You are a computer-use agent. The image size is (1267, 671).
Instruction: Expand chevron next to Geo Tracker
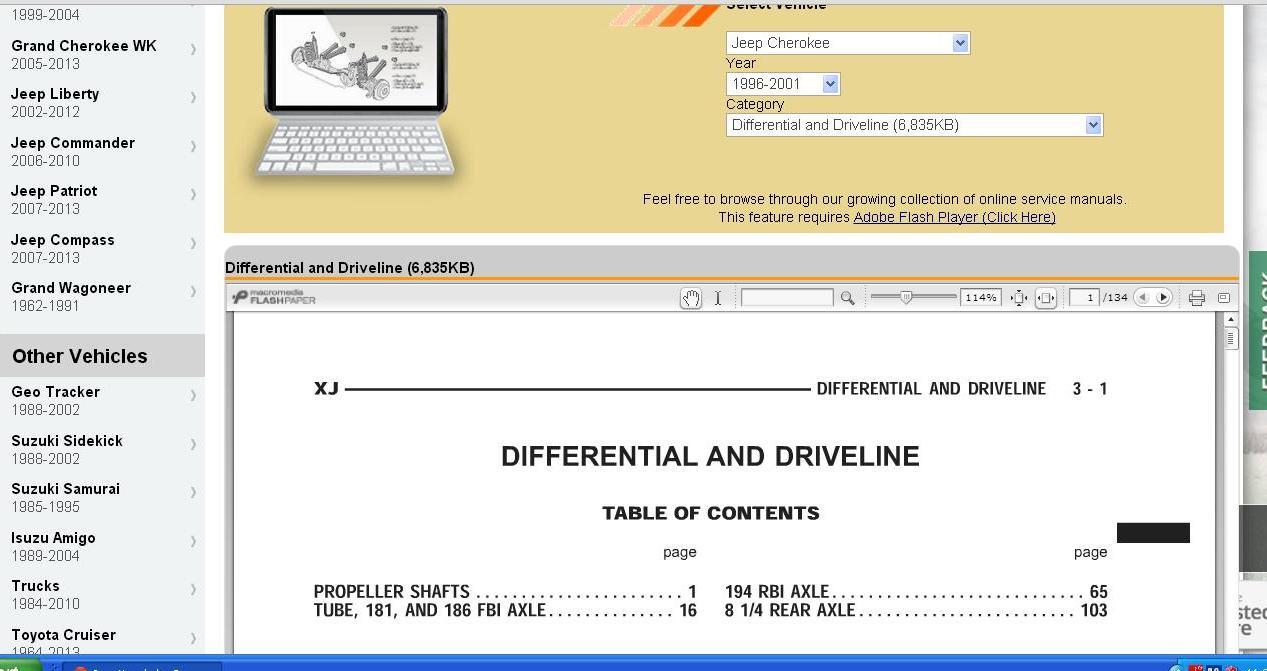[193, 395]
